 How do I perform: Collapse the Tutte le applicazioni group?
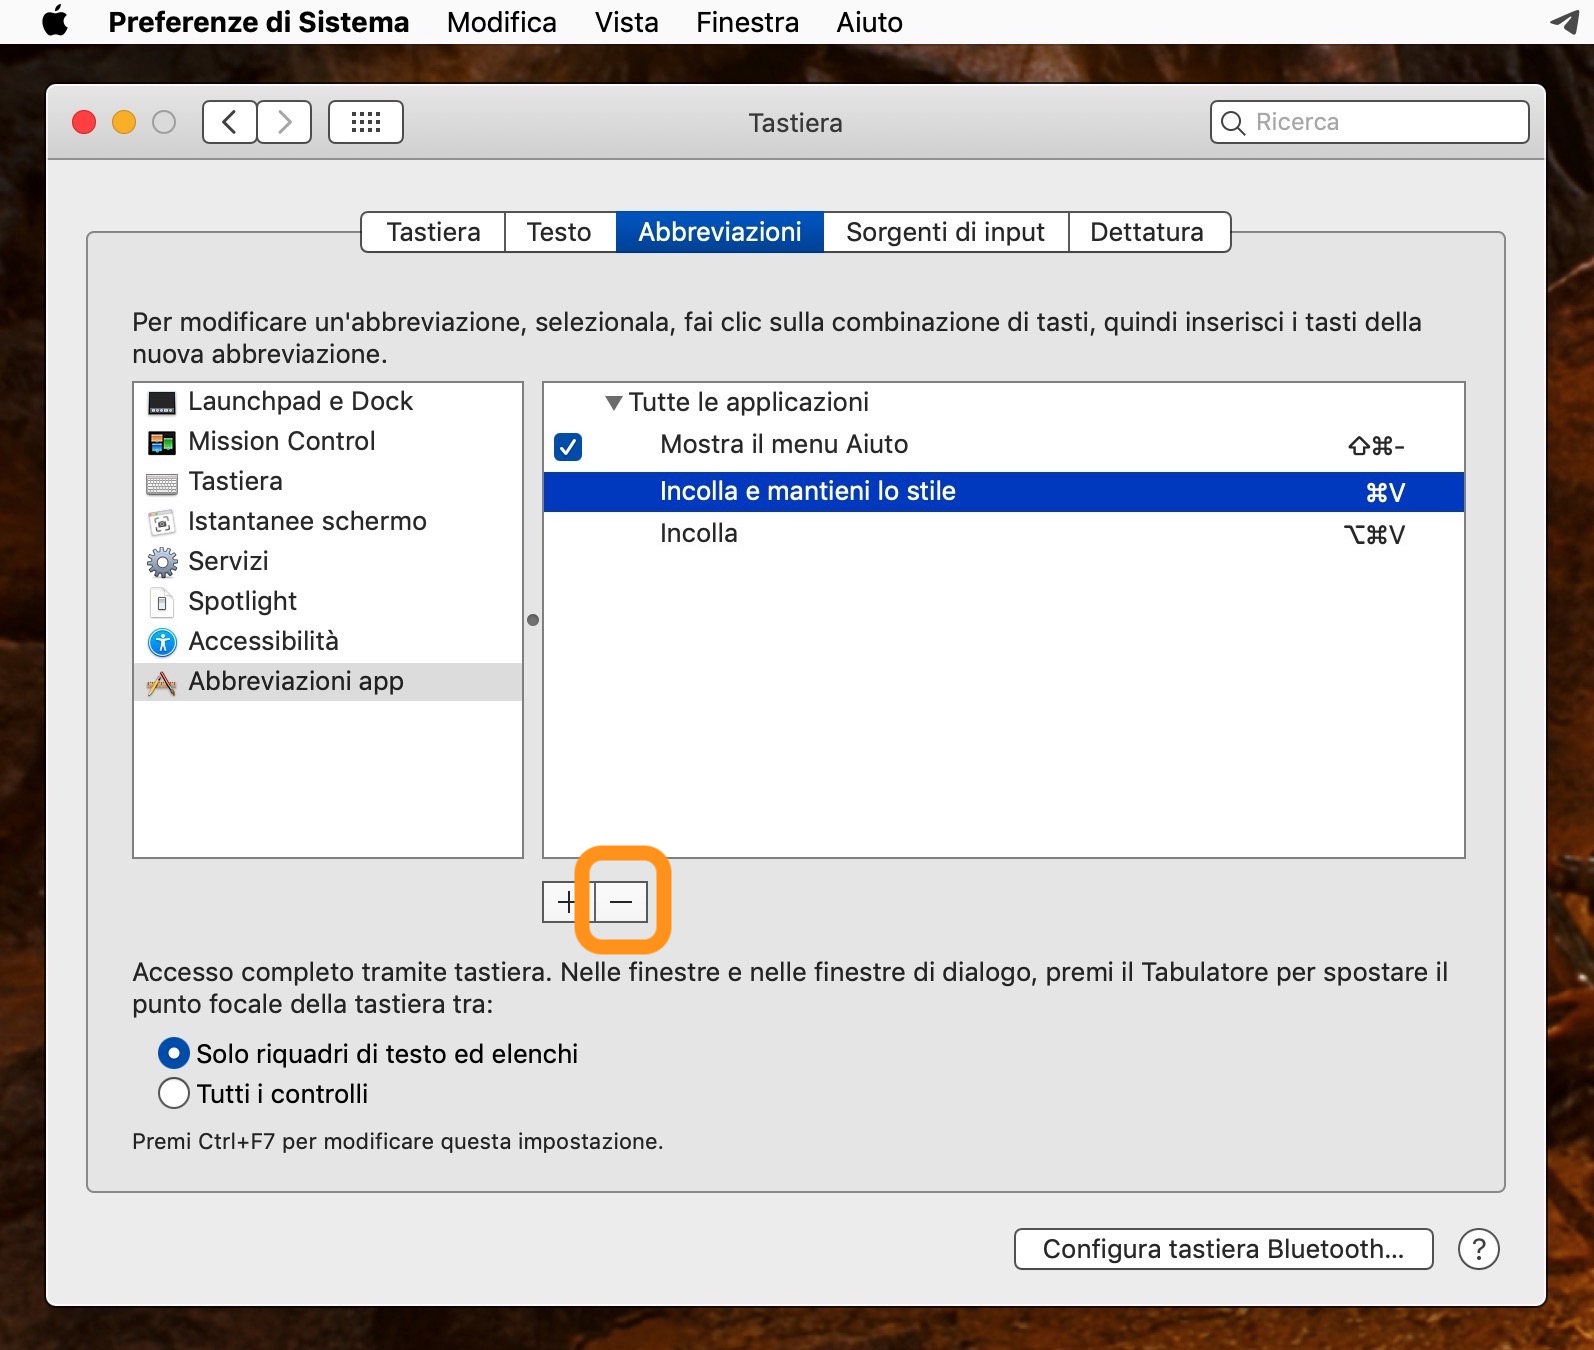[614, 403]
